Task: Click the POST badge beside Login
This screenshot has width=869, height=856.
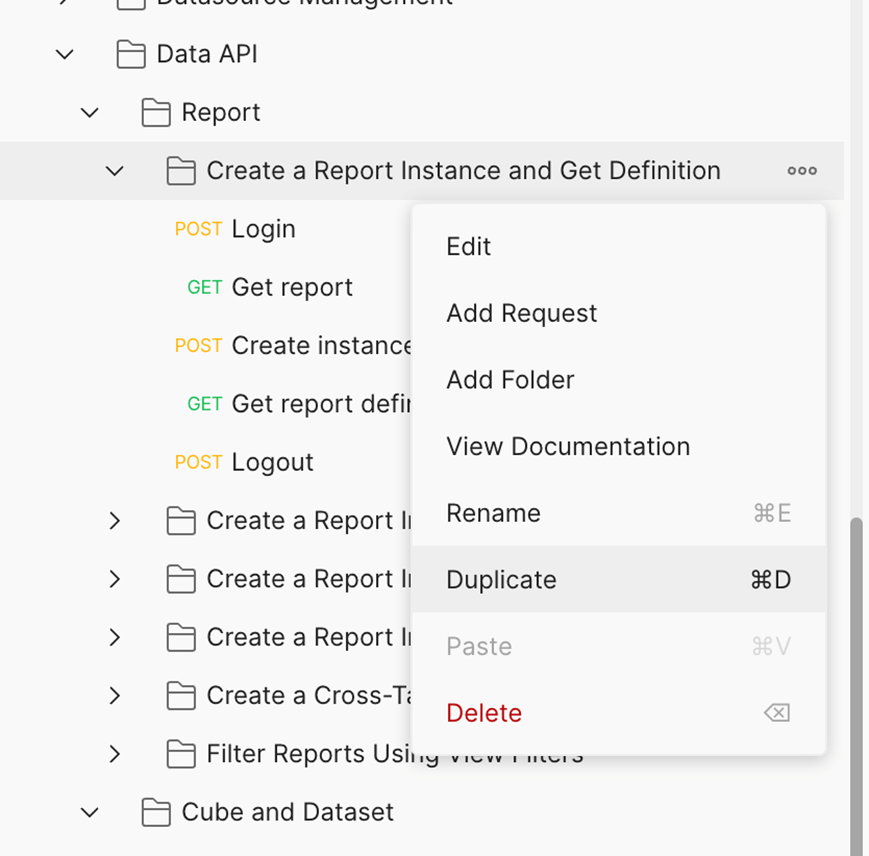Action: [x=198, y=229]
